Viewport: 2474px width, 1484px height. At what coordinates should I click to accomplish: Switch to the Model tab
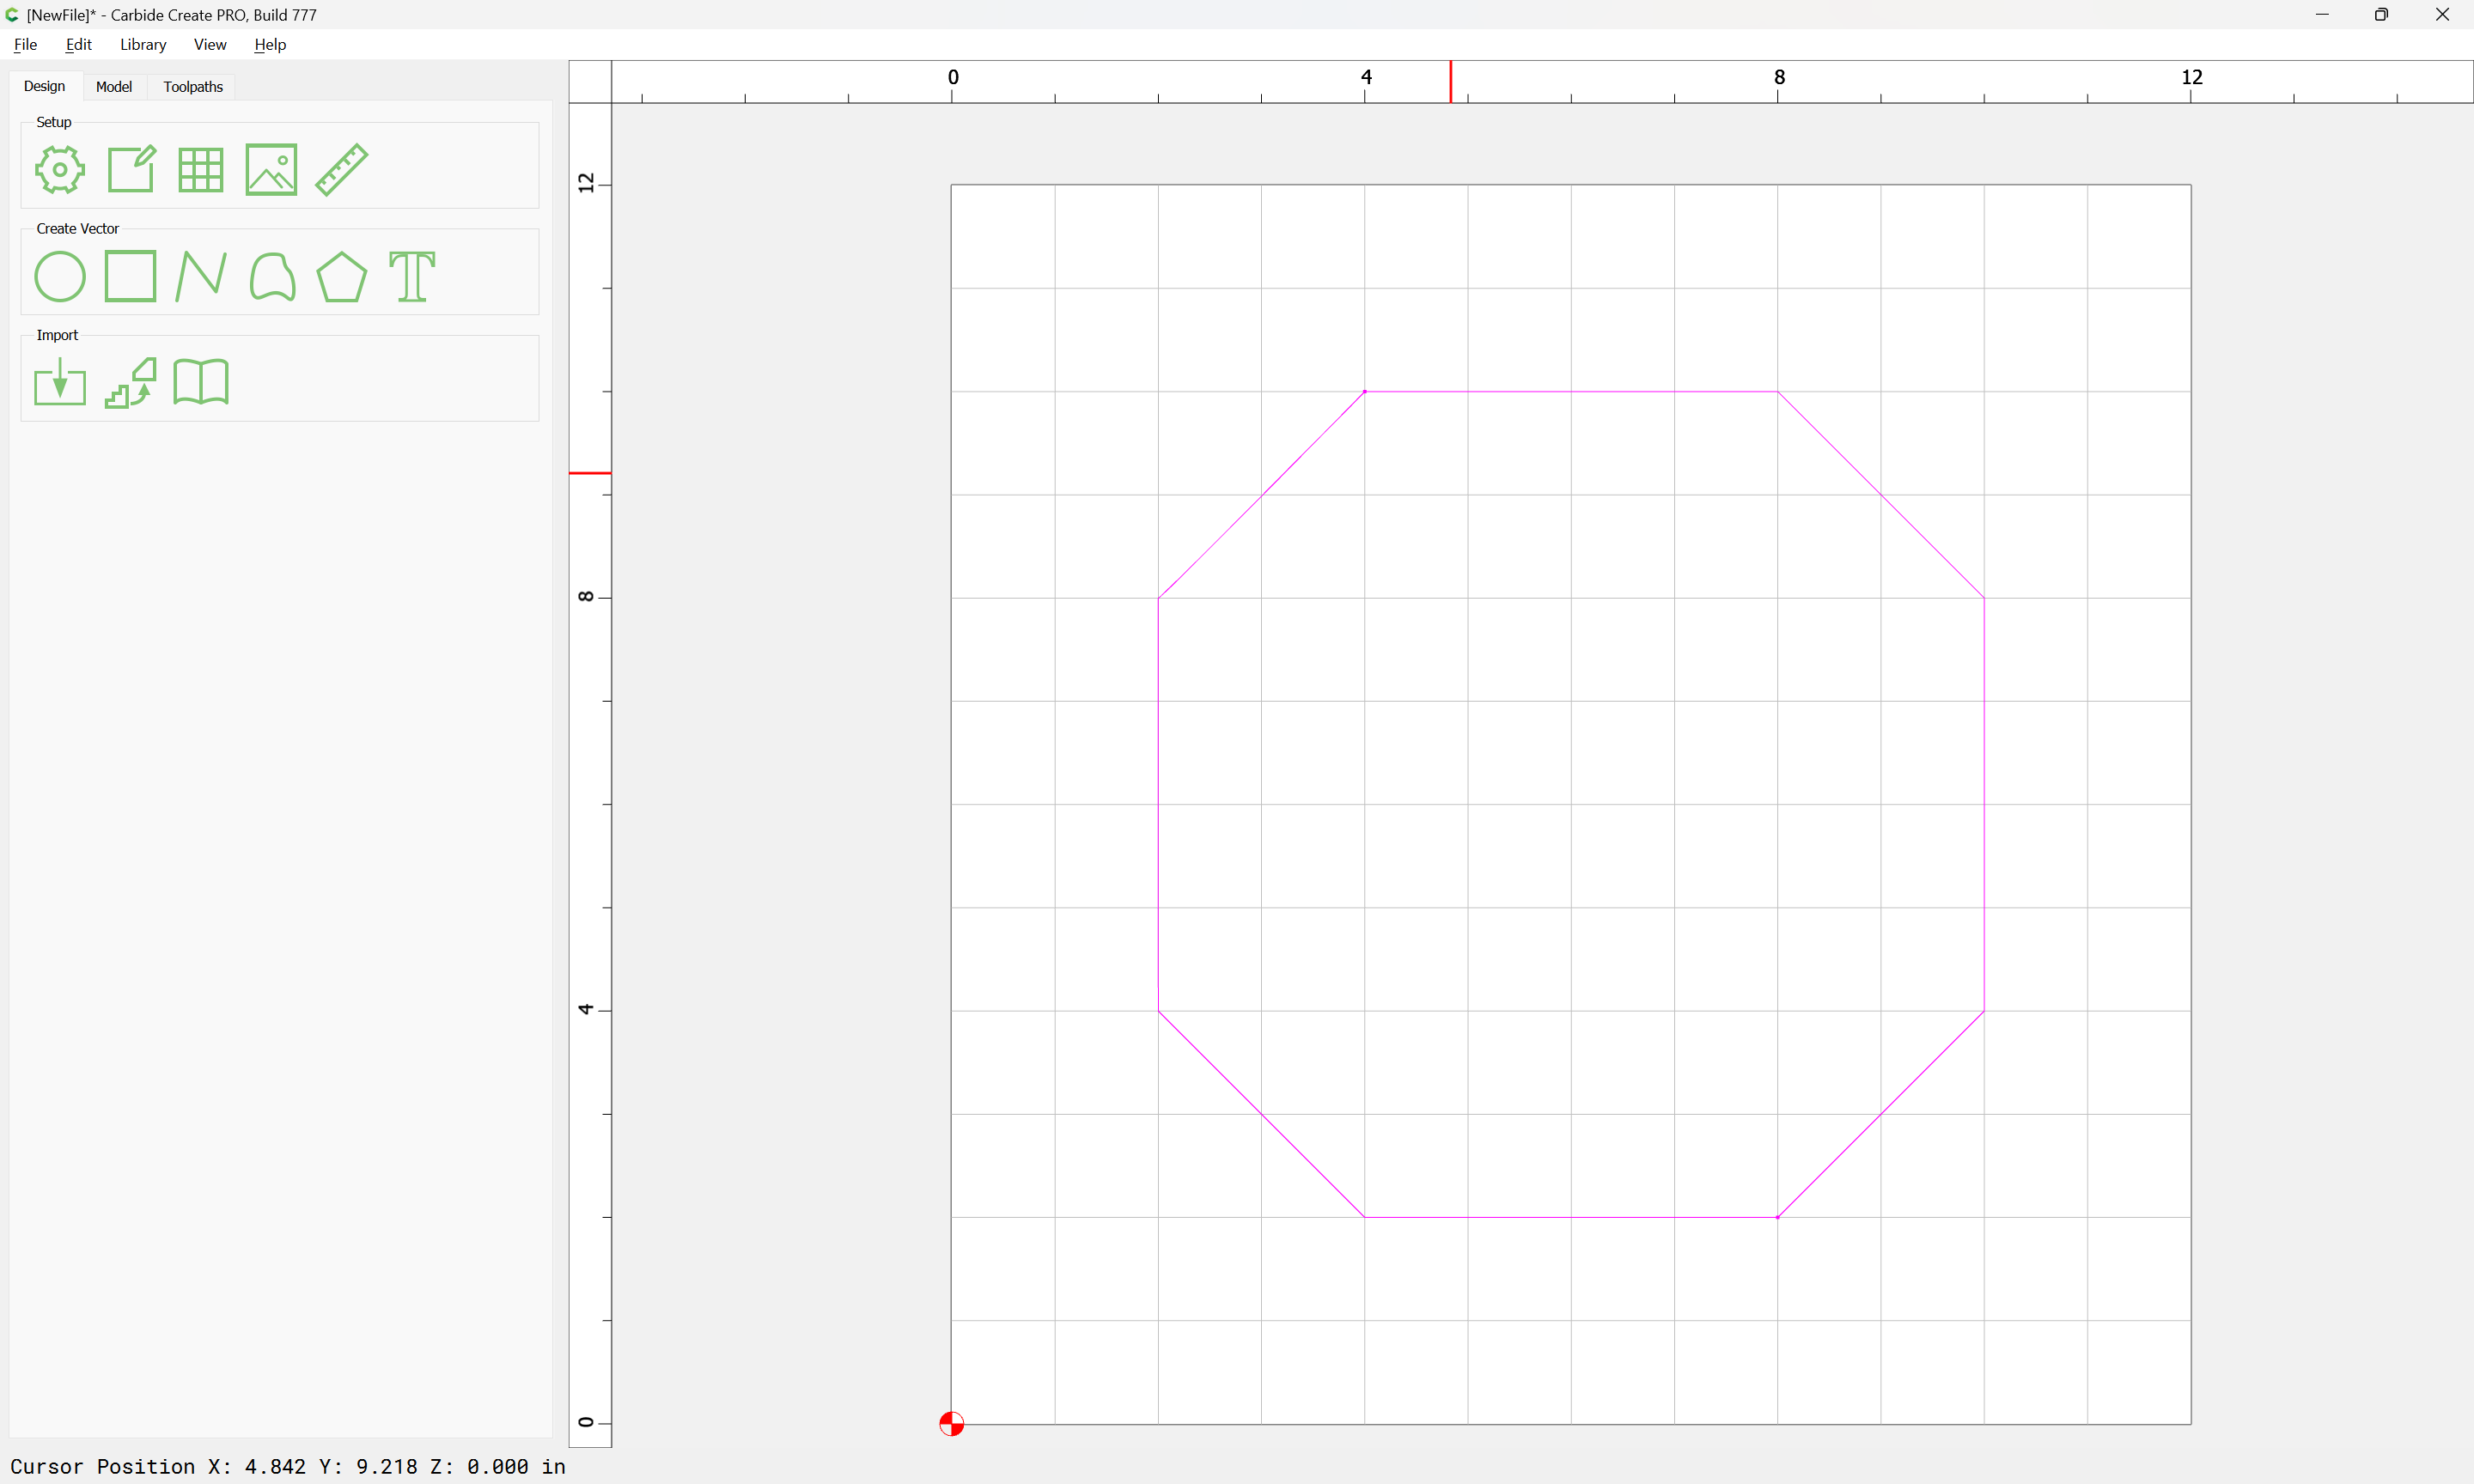pyautogui.click(x=114, y=87)
